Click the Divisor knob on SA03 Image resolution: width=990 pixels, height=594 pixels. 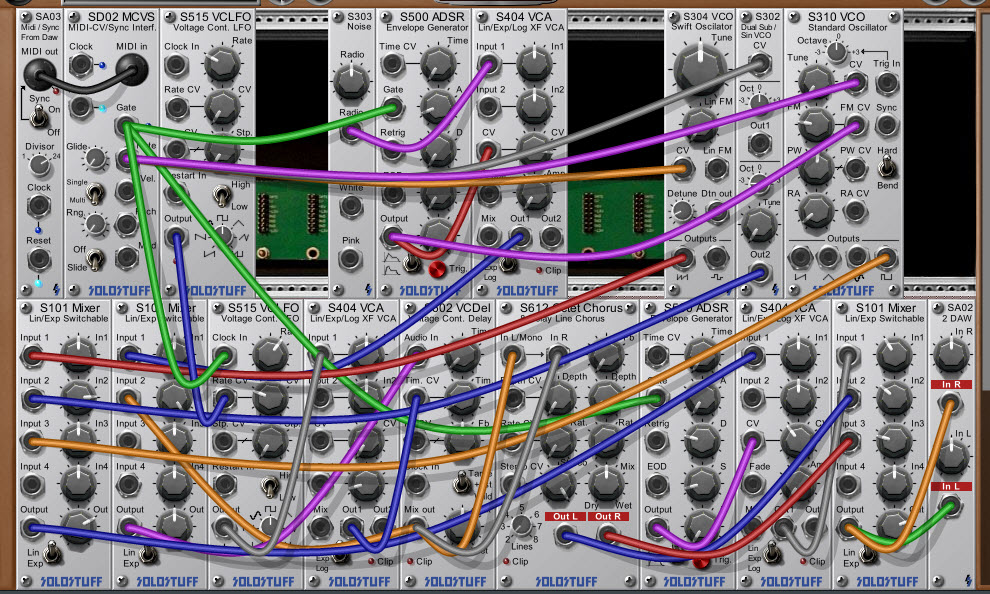tap(40, 165)
